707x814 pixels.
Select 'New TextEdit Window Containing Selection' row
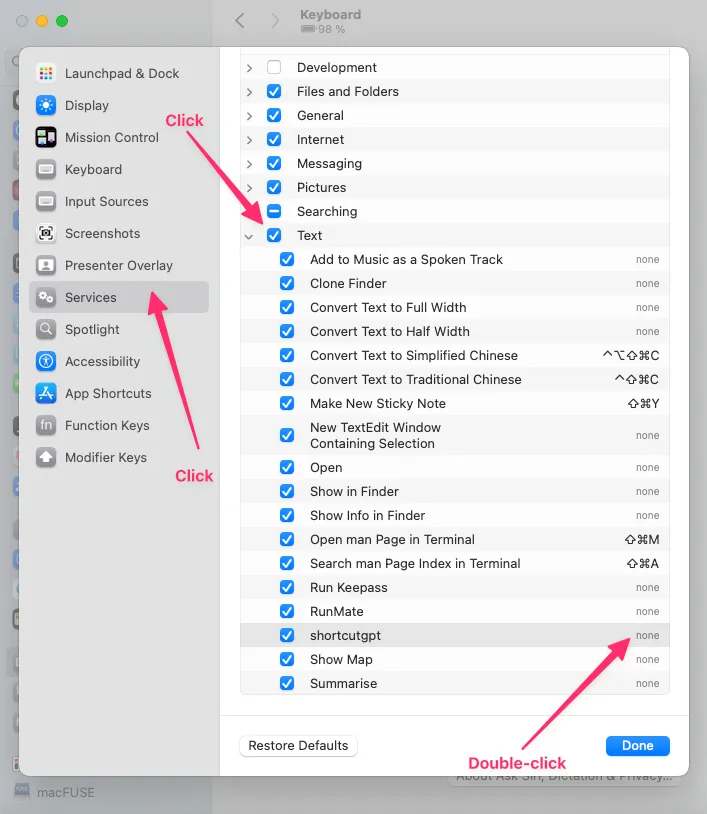(x=455, y=435)
